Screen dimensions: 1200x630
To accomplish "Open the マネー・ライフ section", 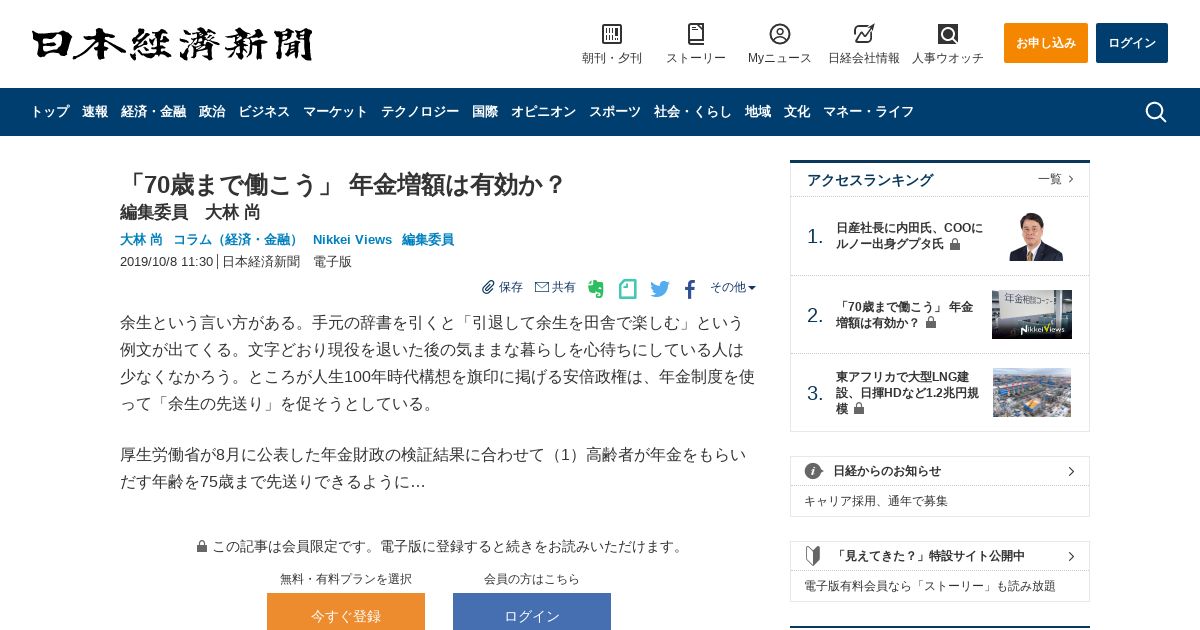I will 868,112.
